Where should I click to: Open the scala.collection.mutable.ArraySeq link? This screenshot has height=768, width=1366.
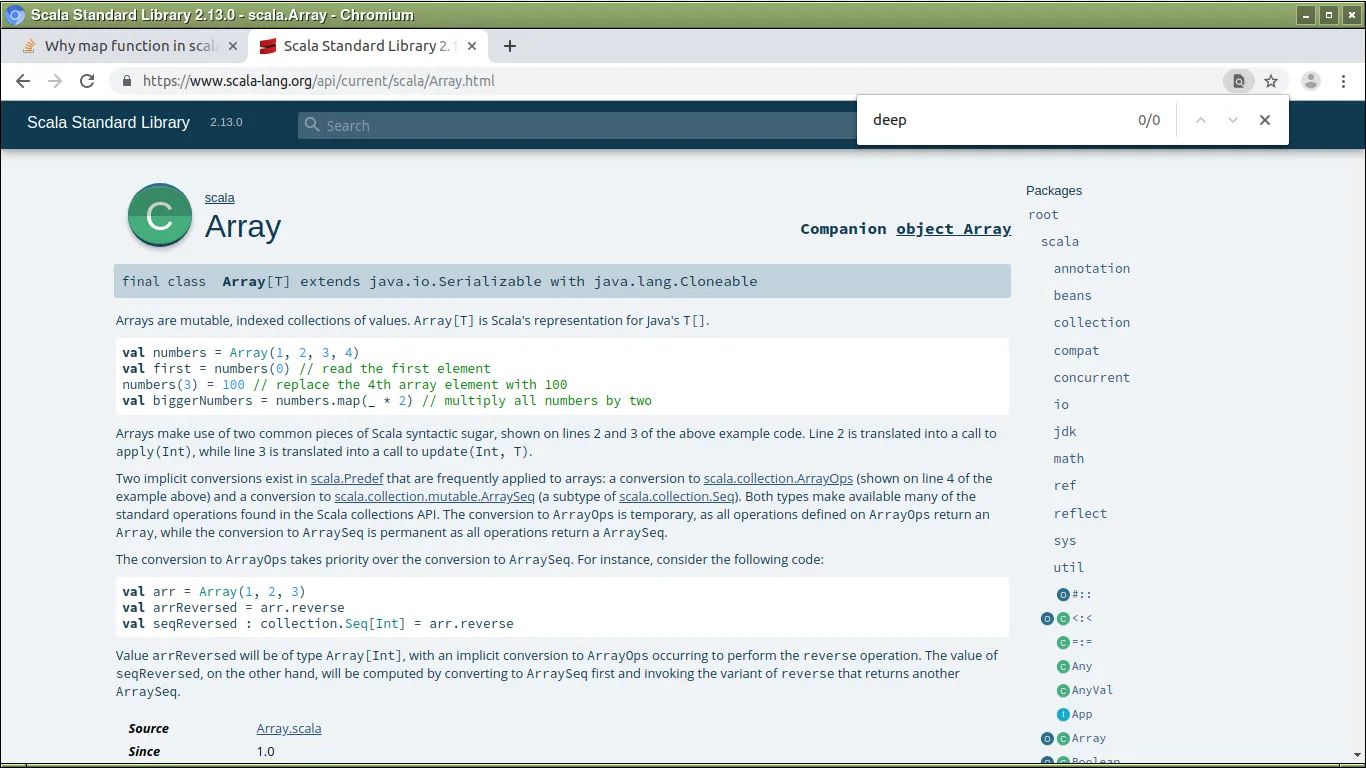(433, 496)
